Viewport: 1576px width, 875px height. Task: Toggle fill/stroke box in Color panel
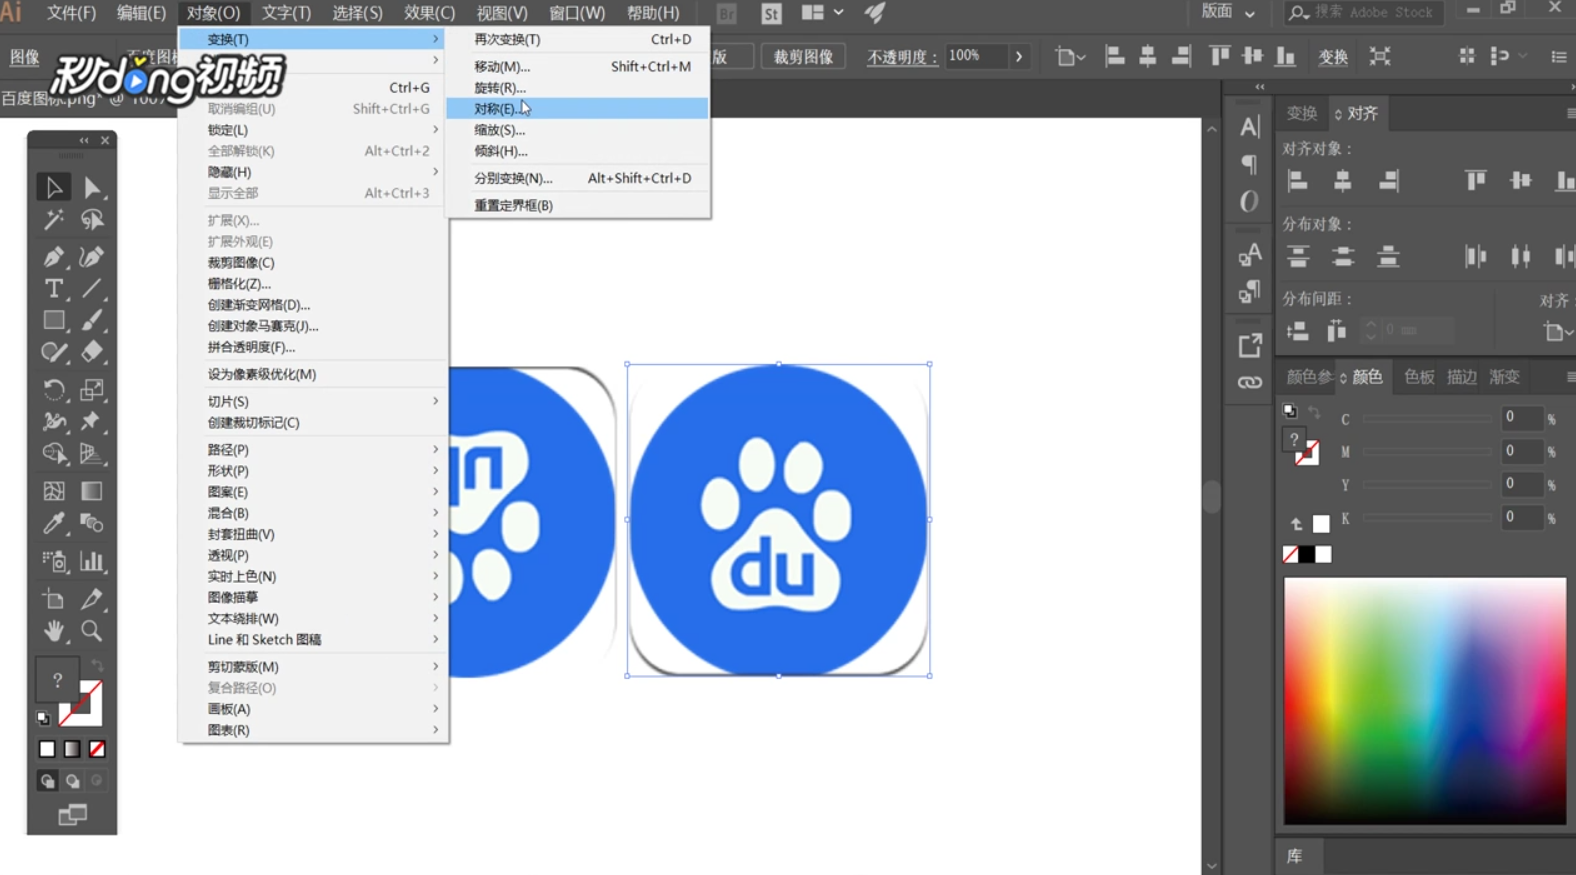1301,447
